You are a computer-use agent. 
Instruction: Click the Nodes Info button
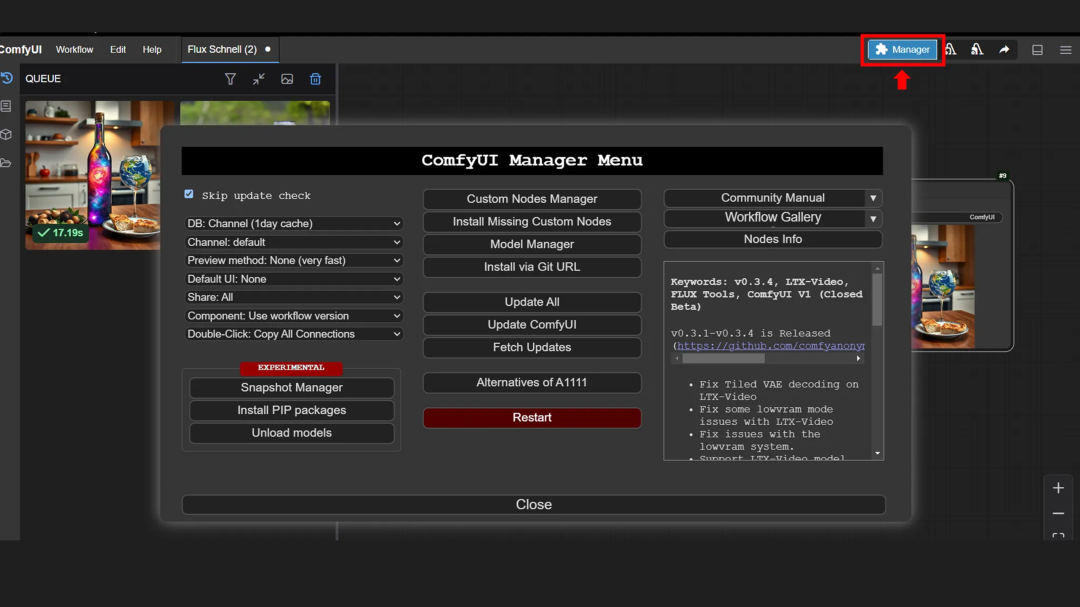pos(773,239)
